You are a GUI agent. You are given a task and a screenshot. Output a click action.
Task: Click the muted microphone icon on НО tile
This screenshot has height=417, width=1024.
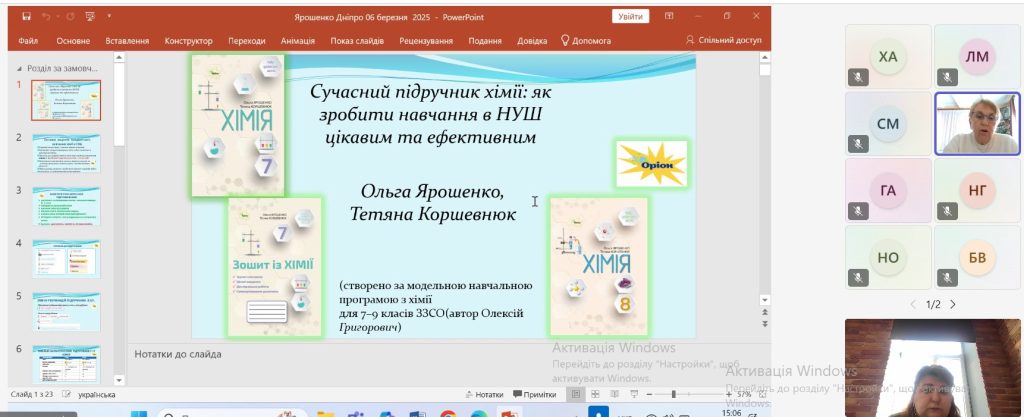click(858, 277)
